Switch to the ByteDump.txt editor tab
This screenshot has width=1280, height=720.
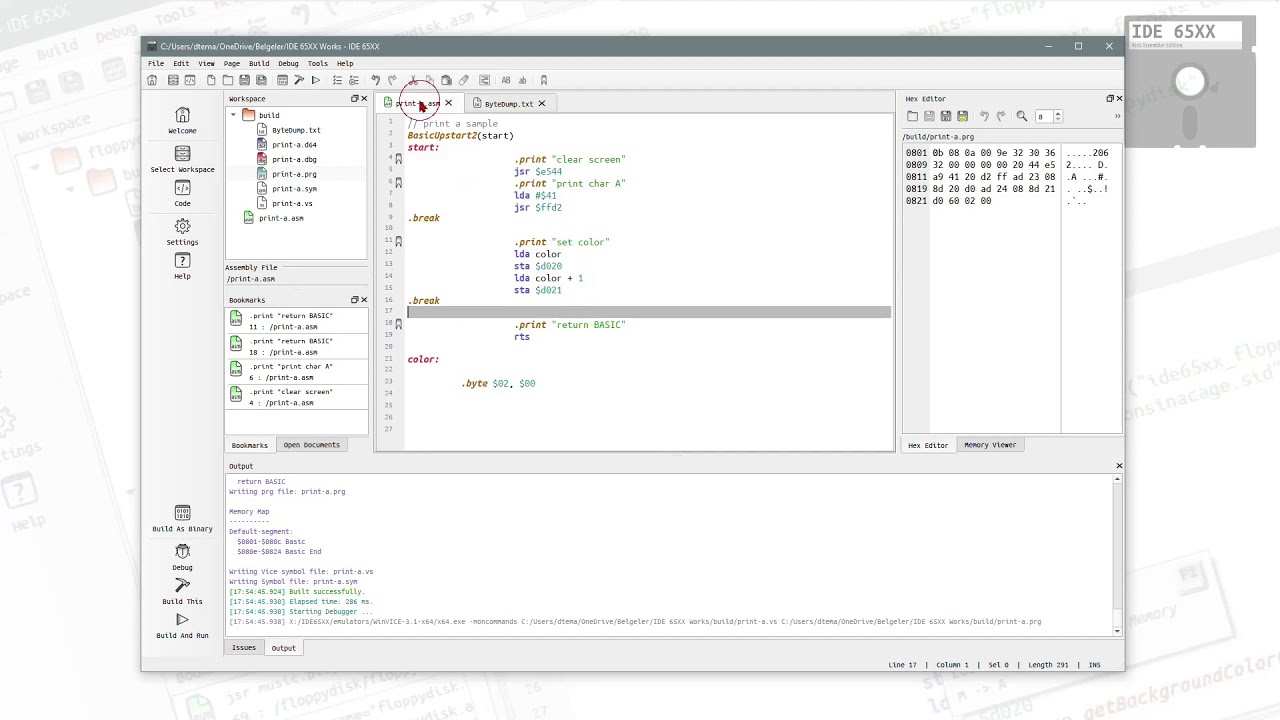click(508, 103)
